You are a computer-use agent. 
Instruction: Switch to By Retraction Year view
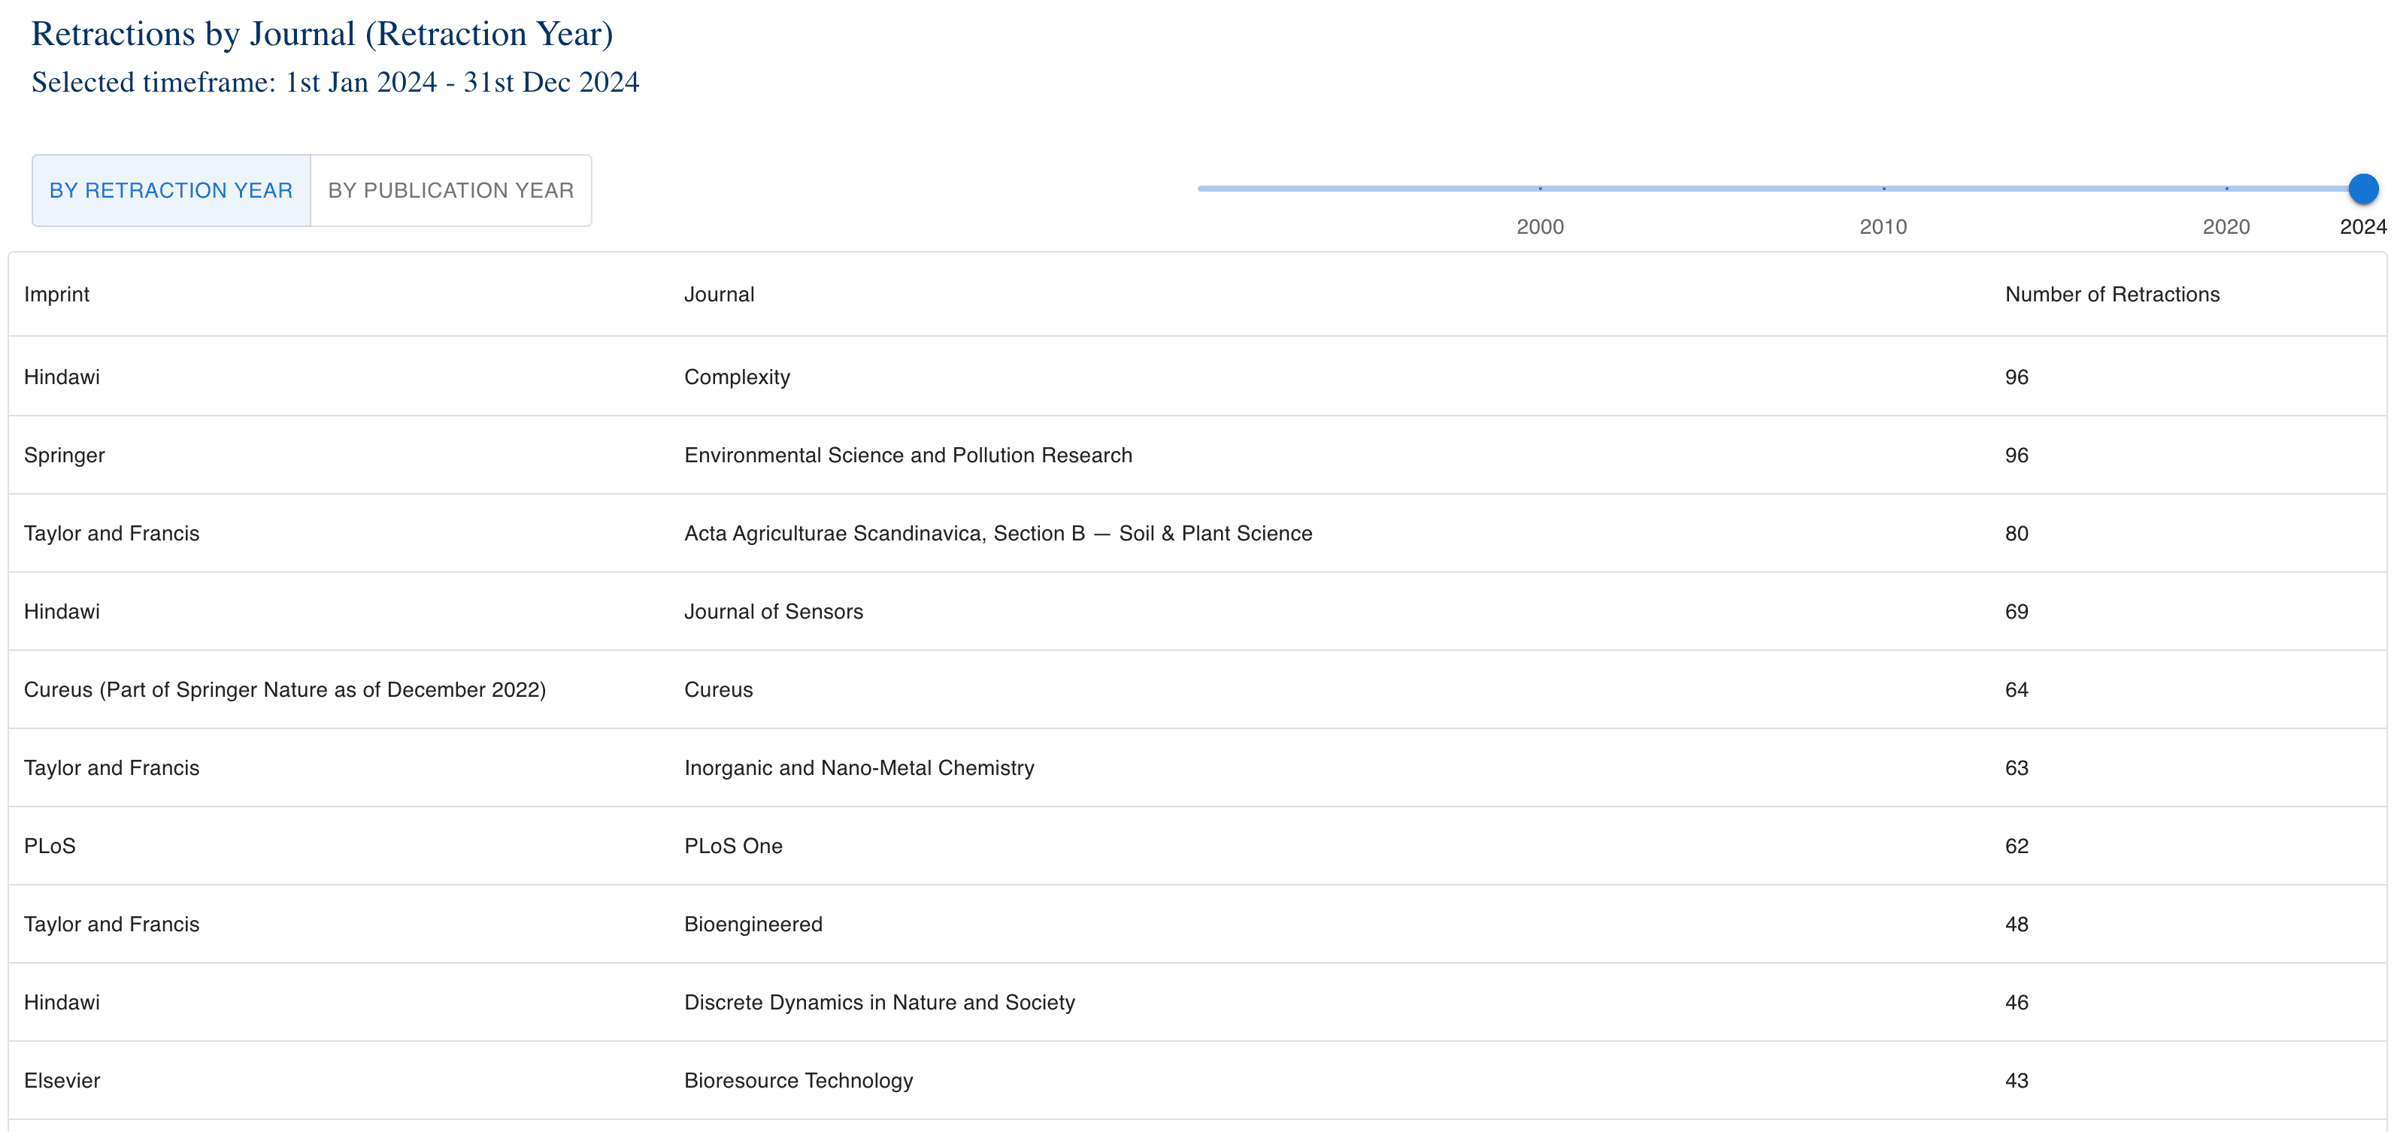(171, 190)
